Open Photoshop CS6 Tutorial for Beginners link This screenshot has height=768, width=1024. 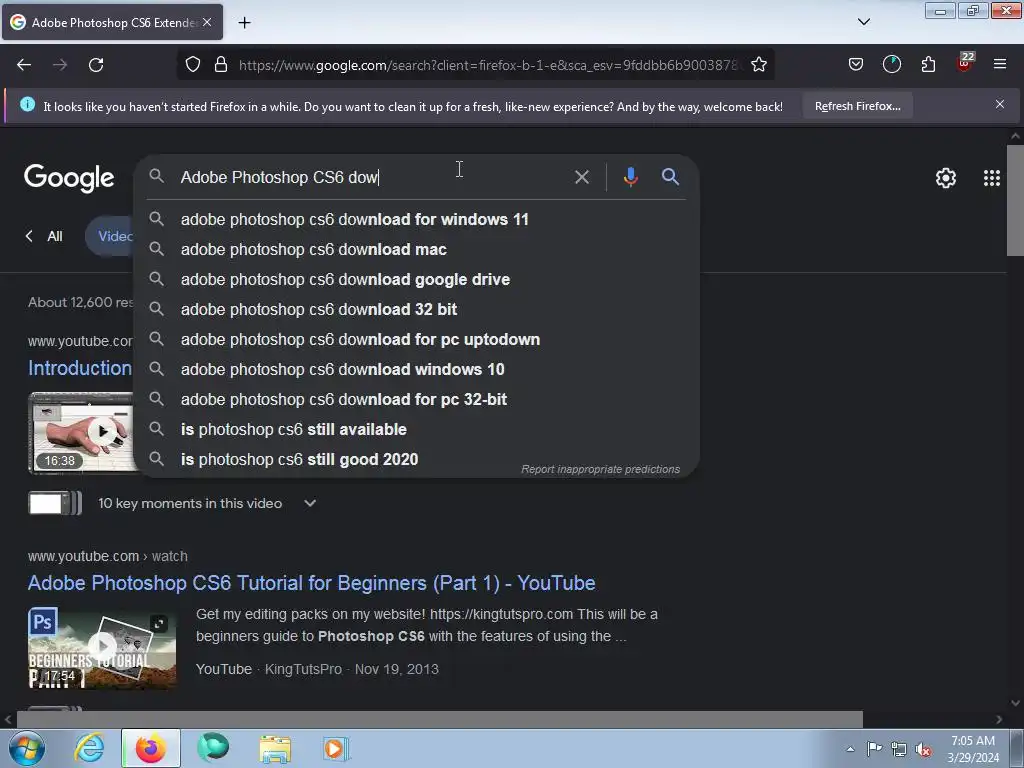312,583
